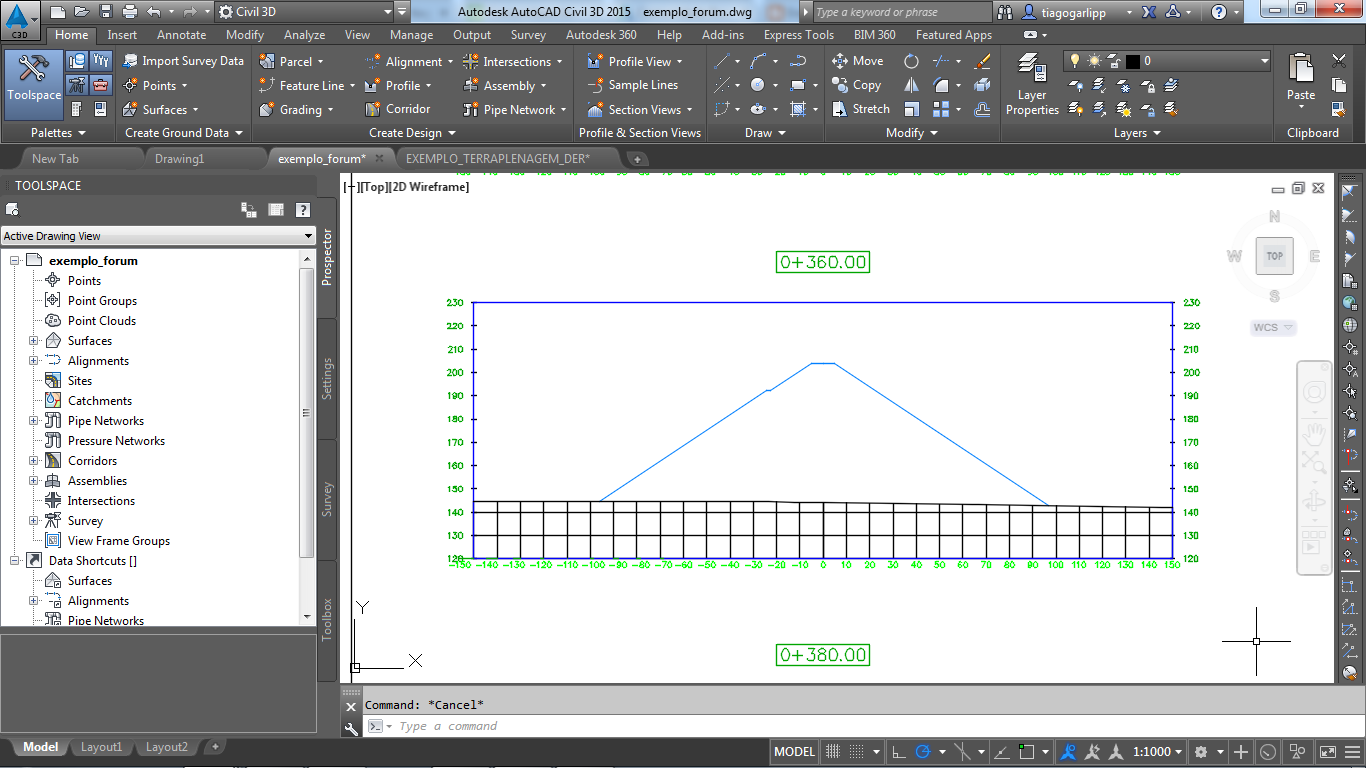Open the Analyze ribbon tab
Viewport: 1366px width, 768px height.
coord(304,35)
